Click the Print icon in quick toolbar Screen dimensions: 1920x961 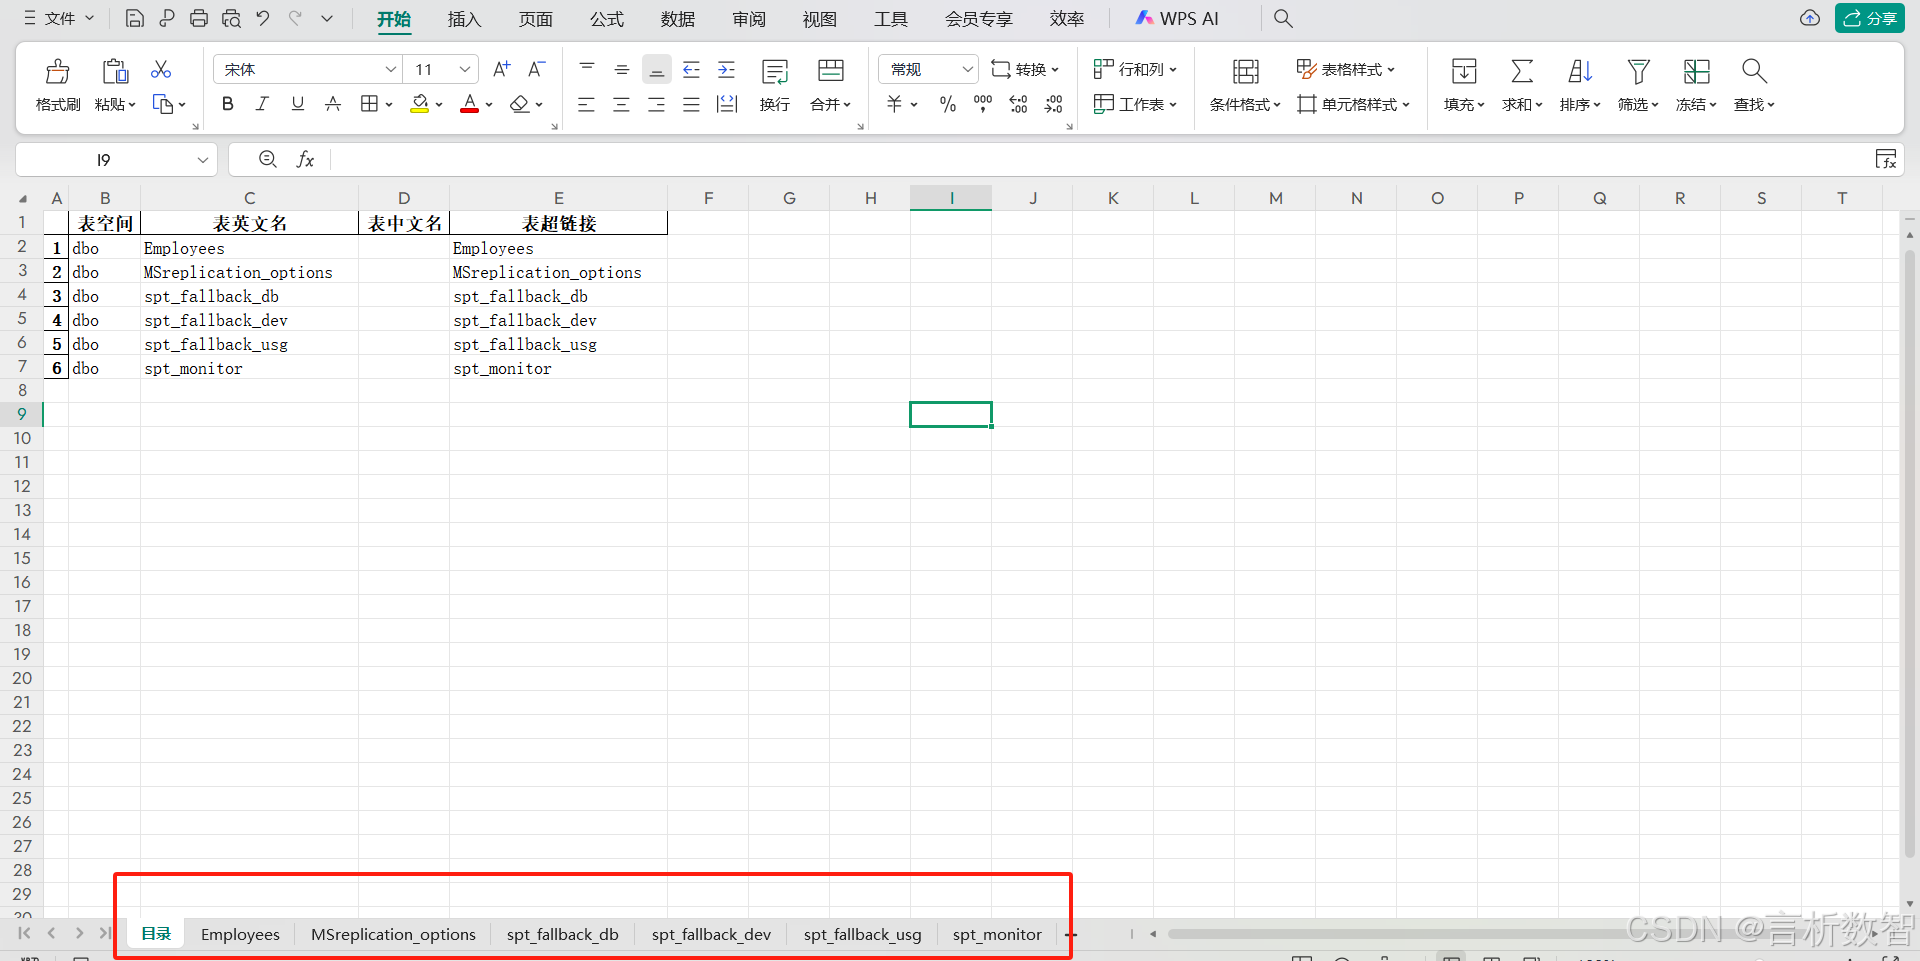click(x=199, y=18)
